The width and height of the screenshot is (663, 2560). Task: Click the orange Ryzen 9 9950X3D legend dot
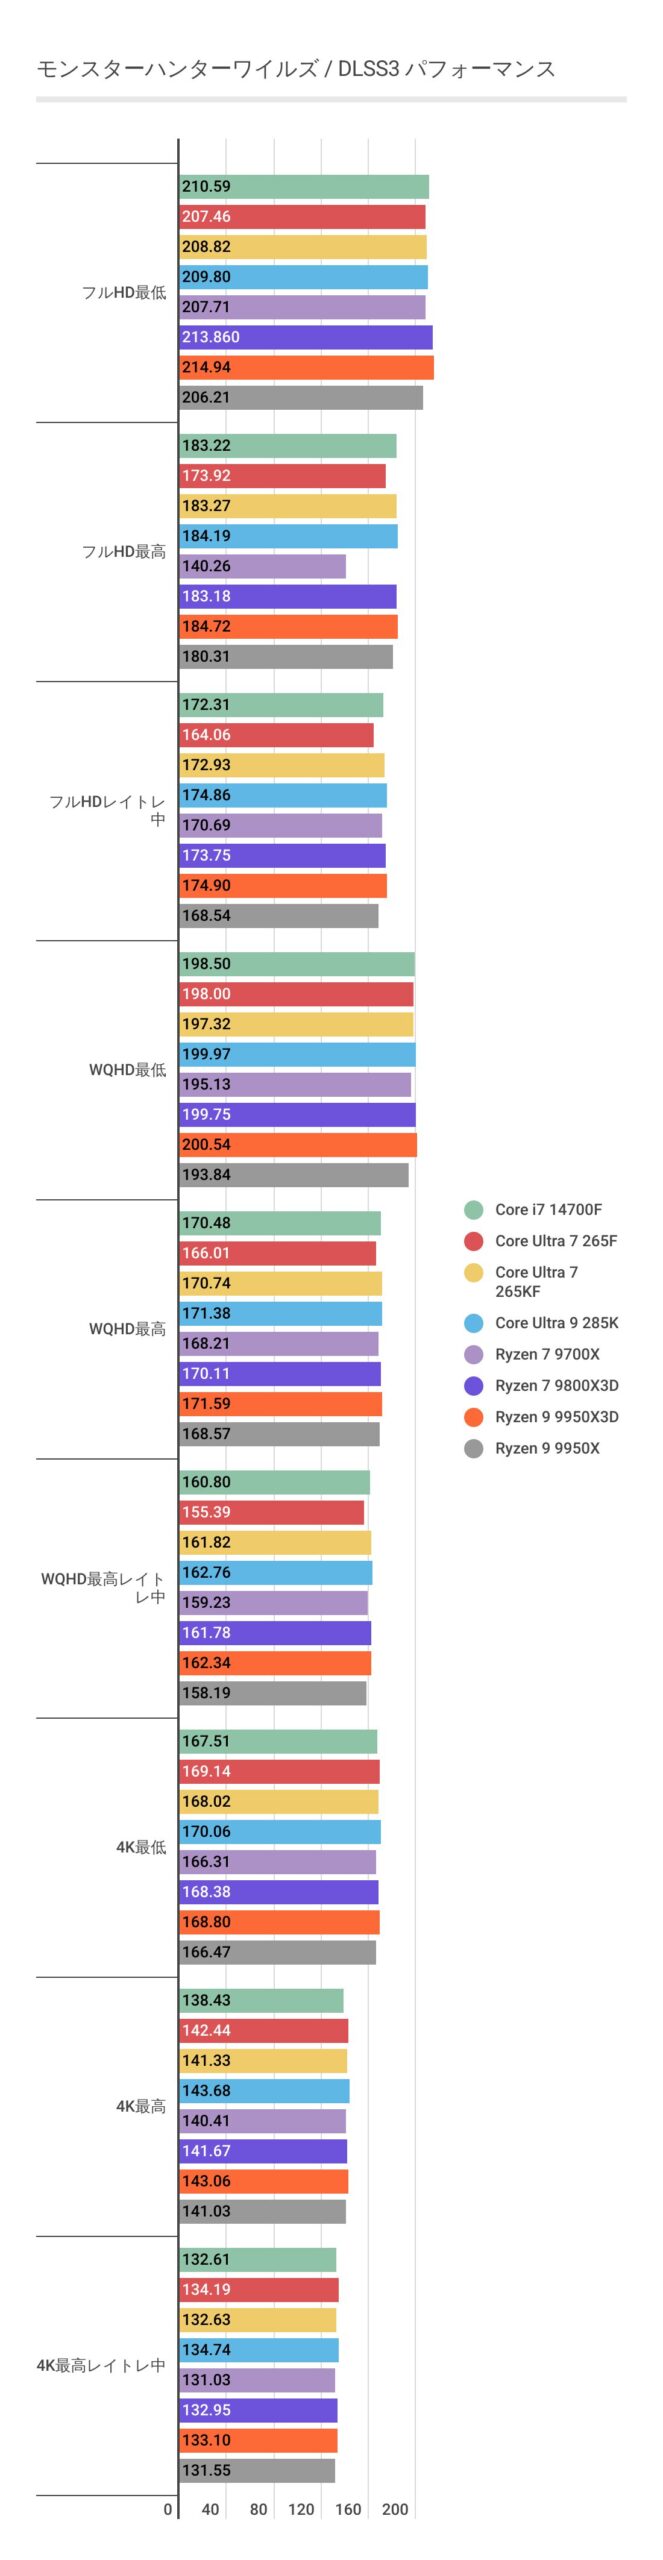tap(473, 1416)
